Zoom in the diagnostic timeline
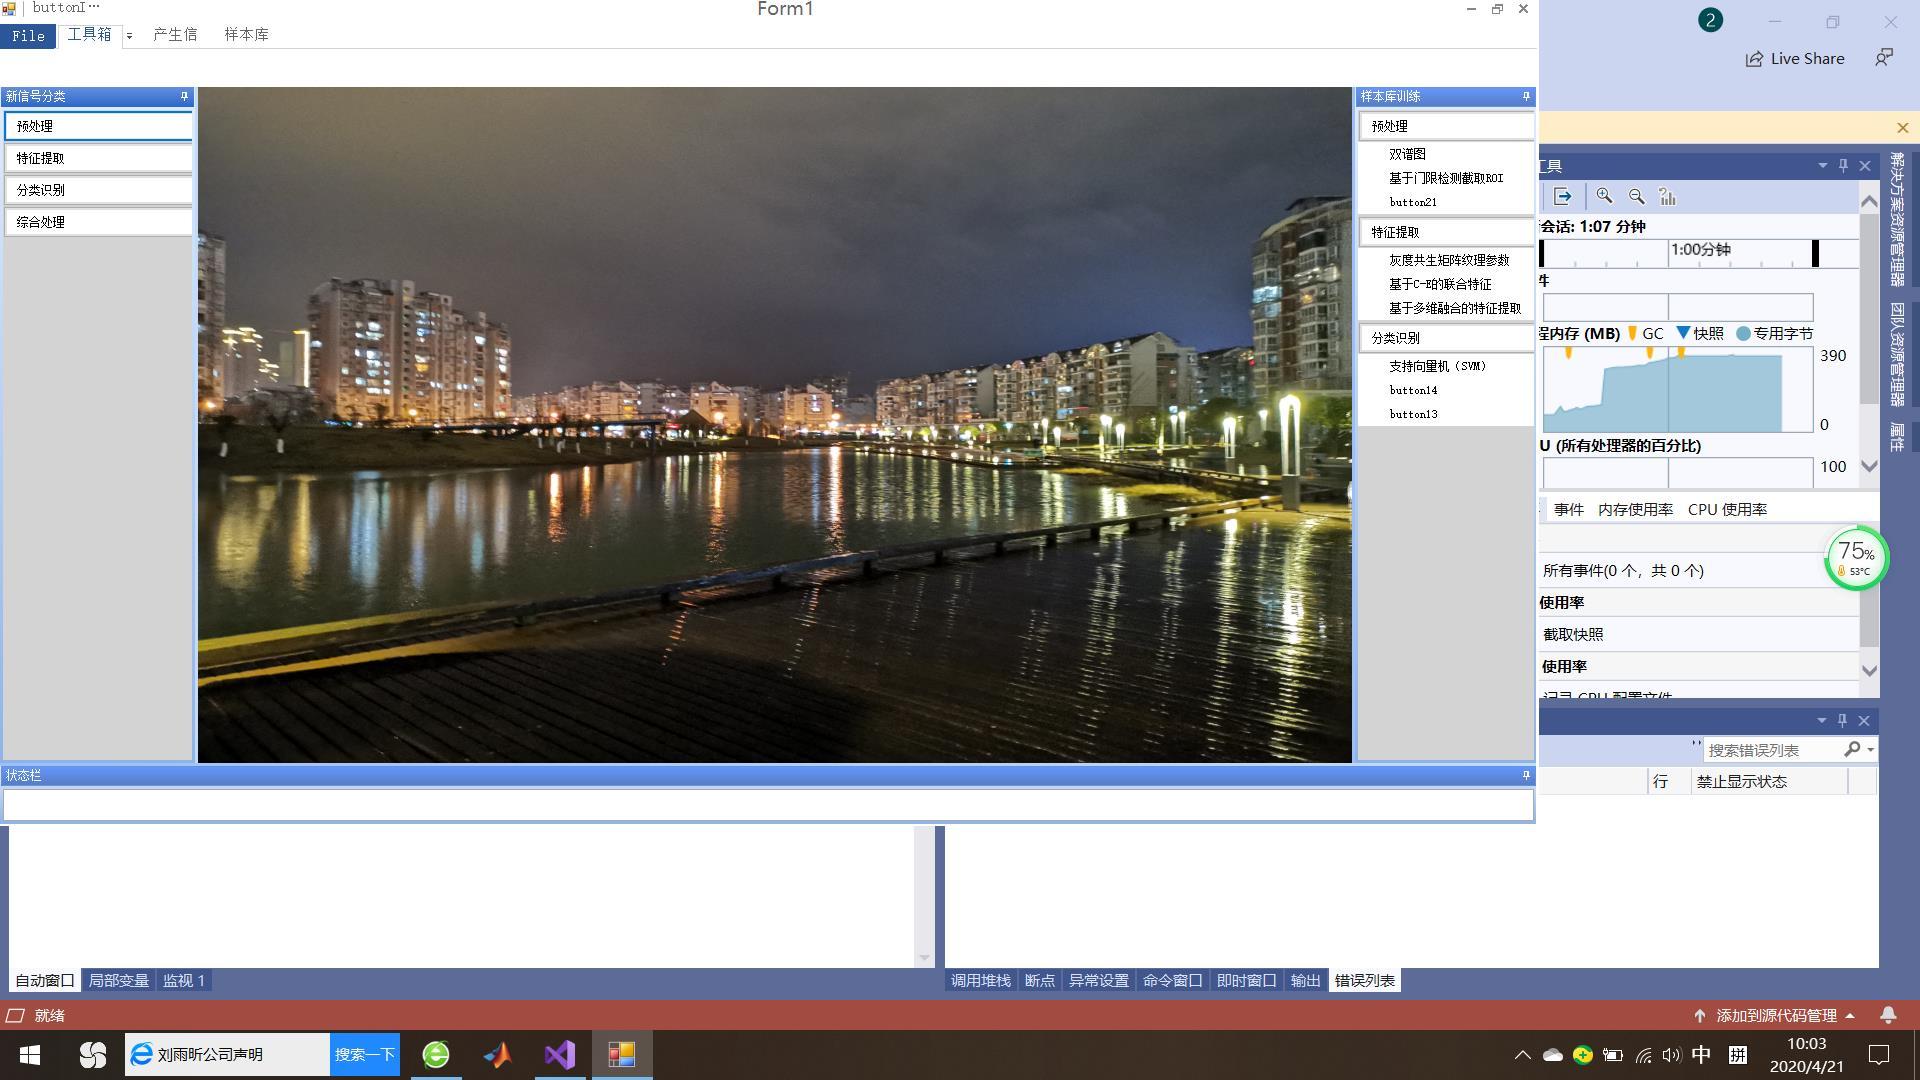This screenshot has height=1080, width=1920. click(x=1604, y=197)
